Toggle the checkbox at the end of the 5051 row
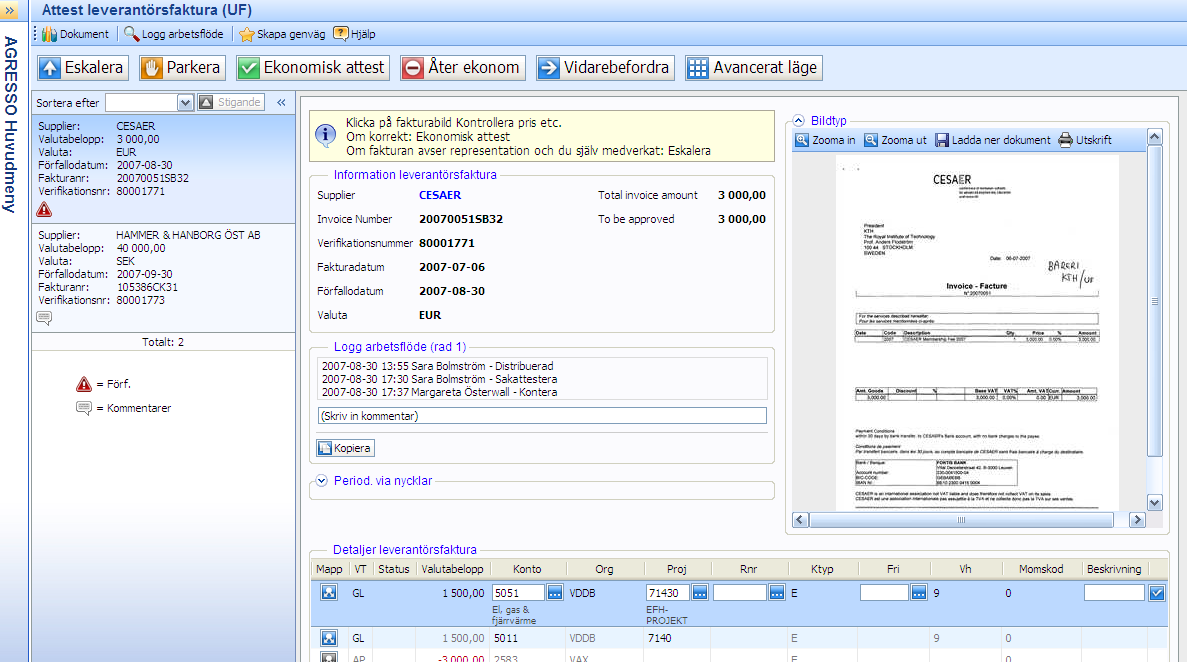 (1157, 593)
